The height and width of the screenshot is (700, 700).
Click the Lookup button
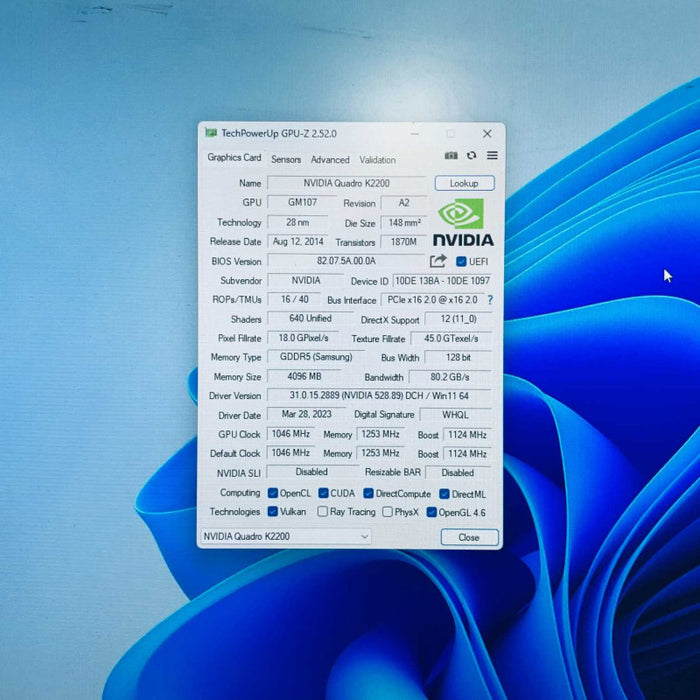point(464,183)
